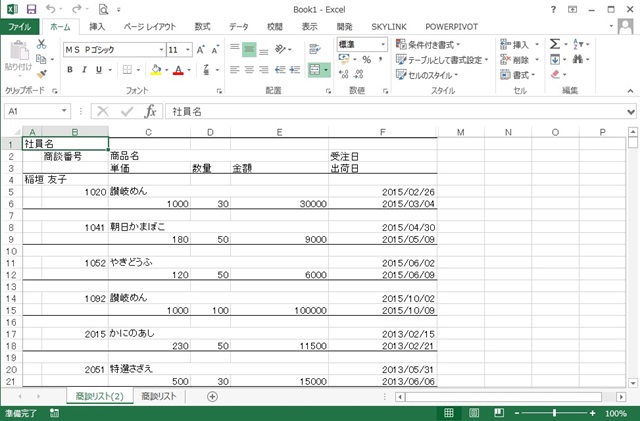Click the macro recording status bar icon
640x421 pixels.
(54, 413)
